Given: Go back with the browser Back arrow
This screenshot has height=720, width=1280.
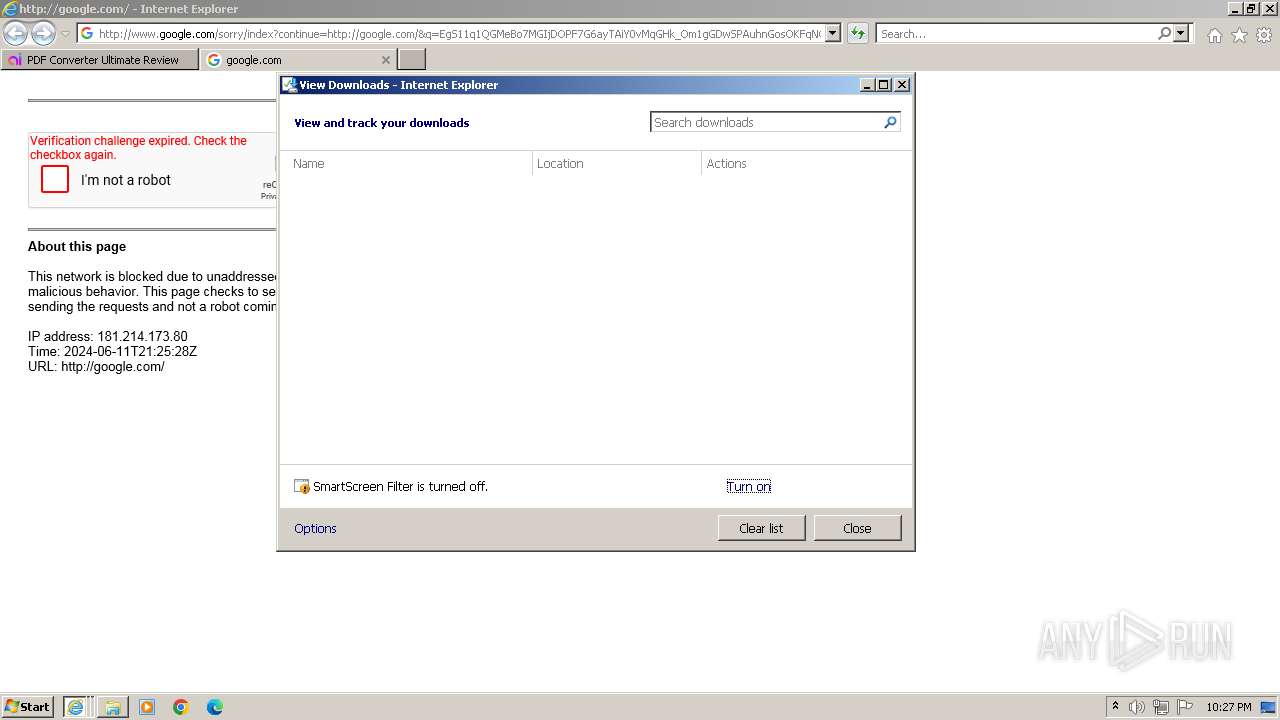Looking at the screenshot, I should [15, 34].
